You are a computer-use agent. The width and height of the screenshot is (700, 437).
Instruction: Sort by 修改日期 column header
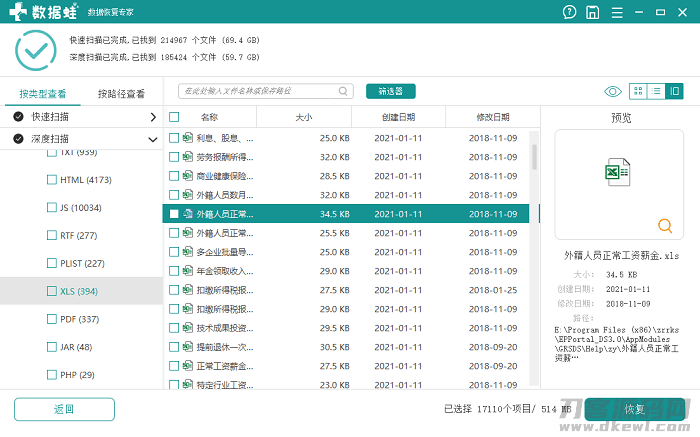click(x=493, y=117)
